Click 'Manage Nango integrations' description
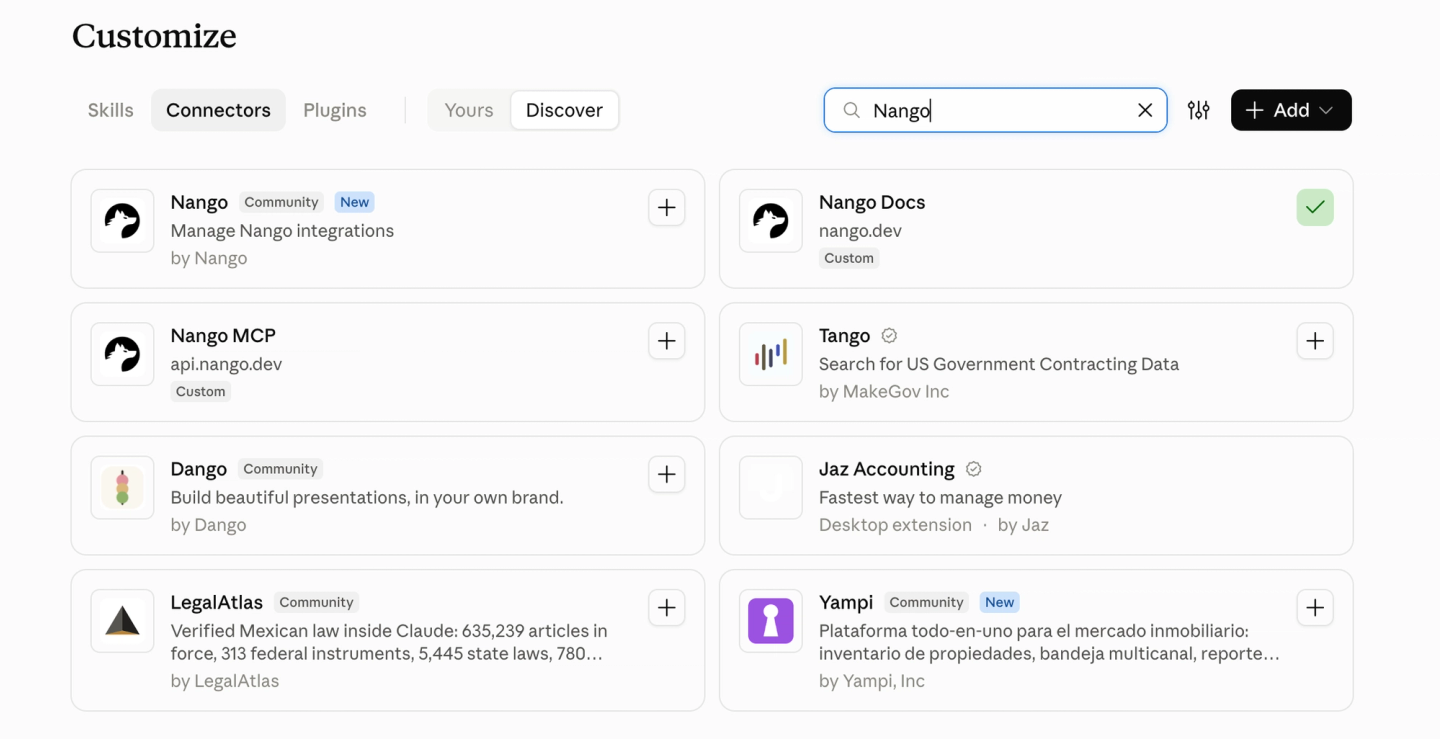1440x739 pixels. pyautogui.click(x=282, y=231)
